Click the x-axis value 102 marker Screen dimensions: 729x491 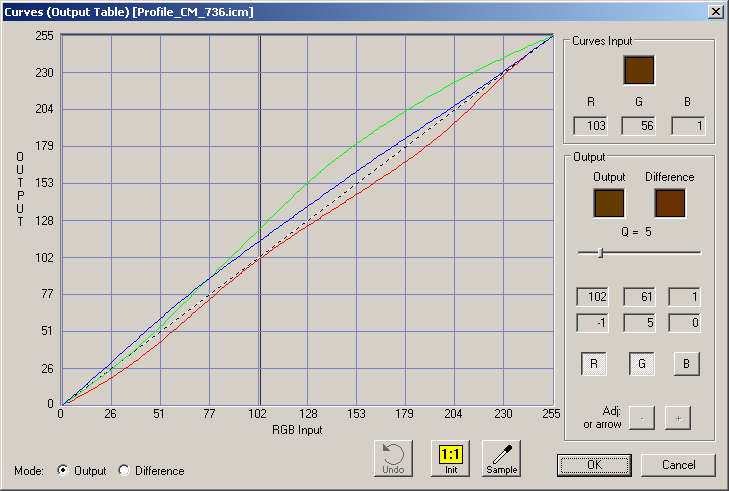pos(257,414)
